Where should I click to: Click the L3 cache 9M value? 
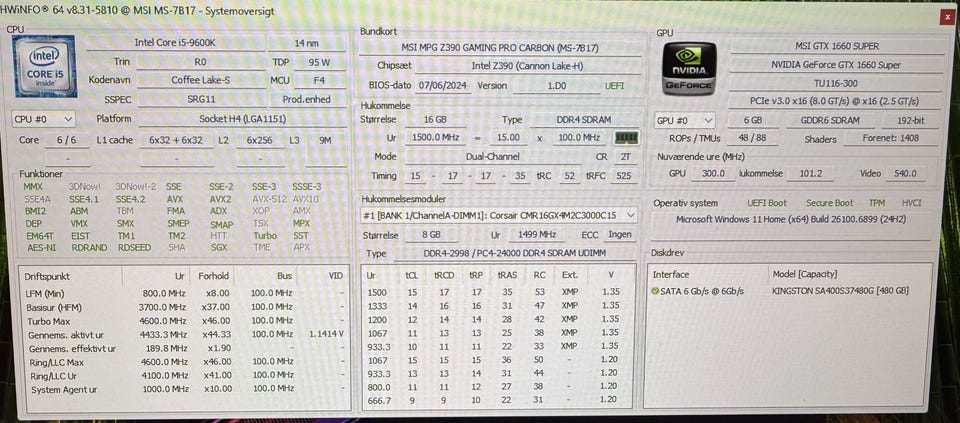click(325, 140)
